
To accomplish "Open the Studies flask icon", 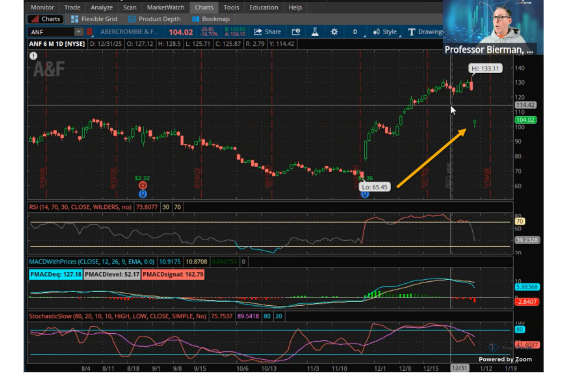I will tap(315, 32).
